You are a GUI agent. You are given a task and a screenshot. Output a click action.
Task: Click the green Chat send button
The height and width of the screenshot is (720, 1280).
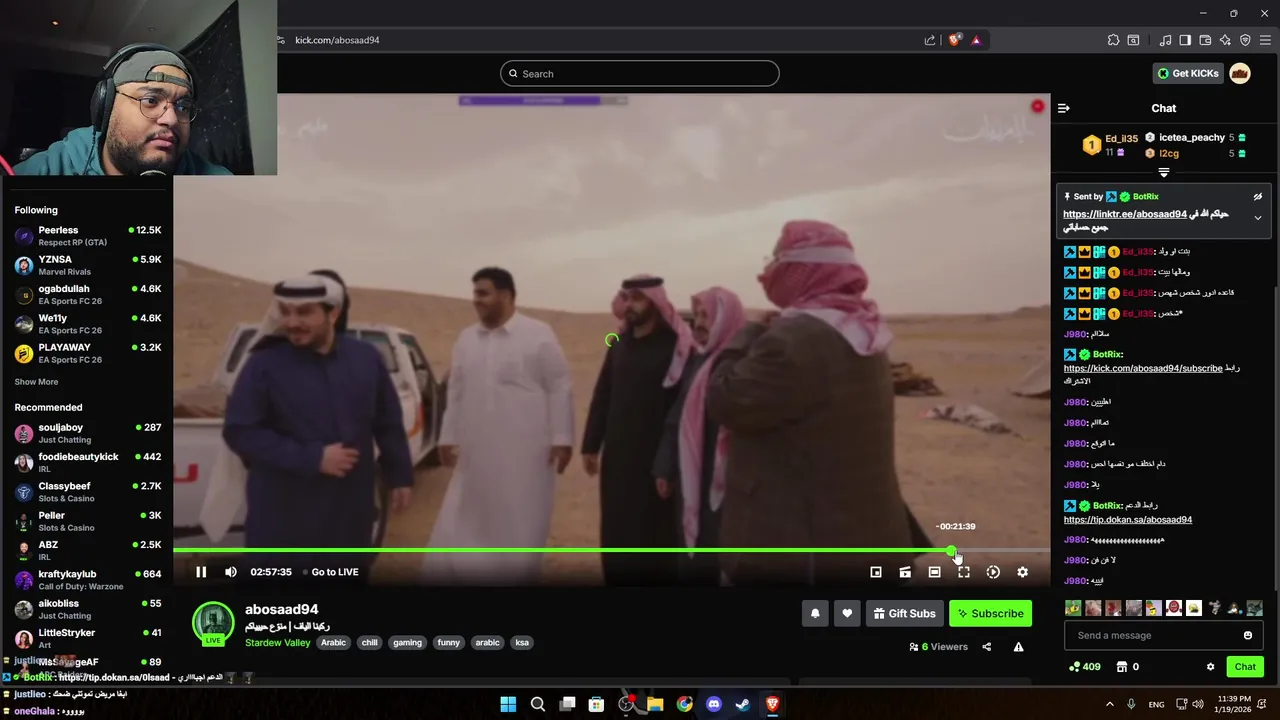[x=1245, y=667]
